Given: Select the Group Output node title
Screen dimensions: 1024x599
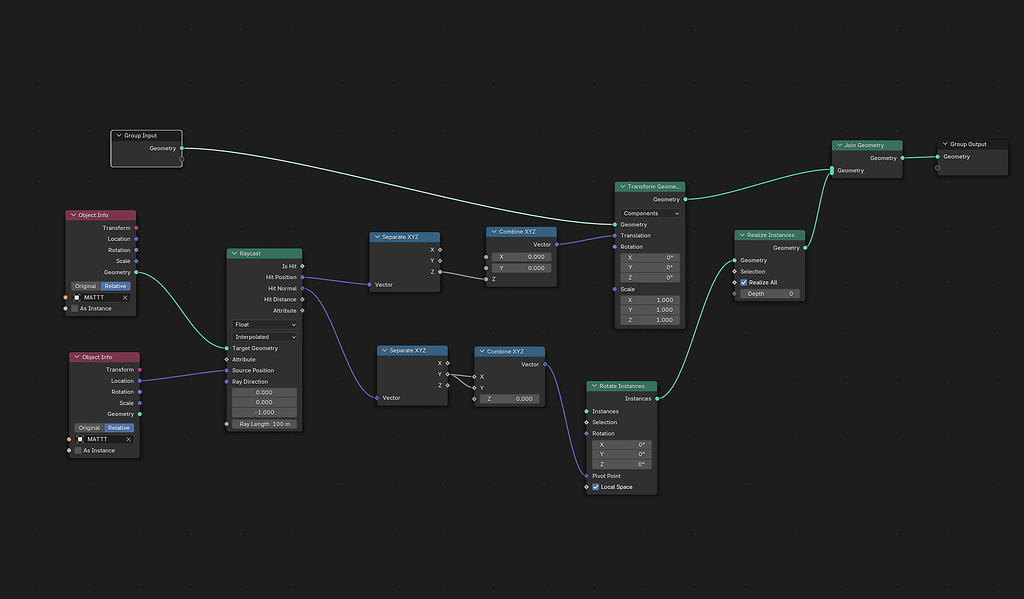Looking at the screenshot, I should 968,144.
